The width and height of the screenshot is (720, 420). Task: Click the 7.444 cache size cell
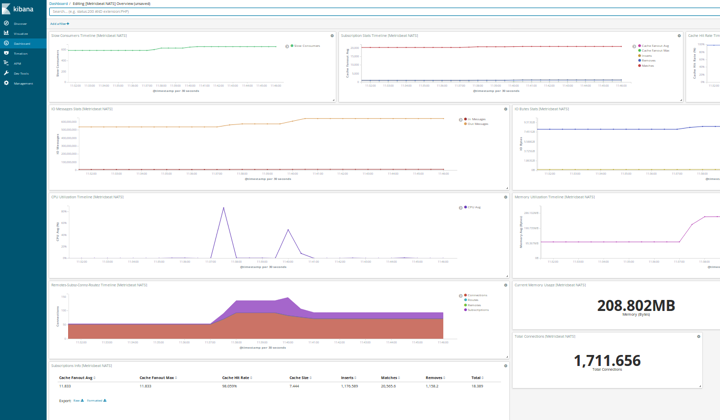(x=294, y=386)
